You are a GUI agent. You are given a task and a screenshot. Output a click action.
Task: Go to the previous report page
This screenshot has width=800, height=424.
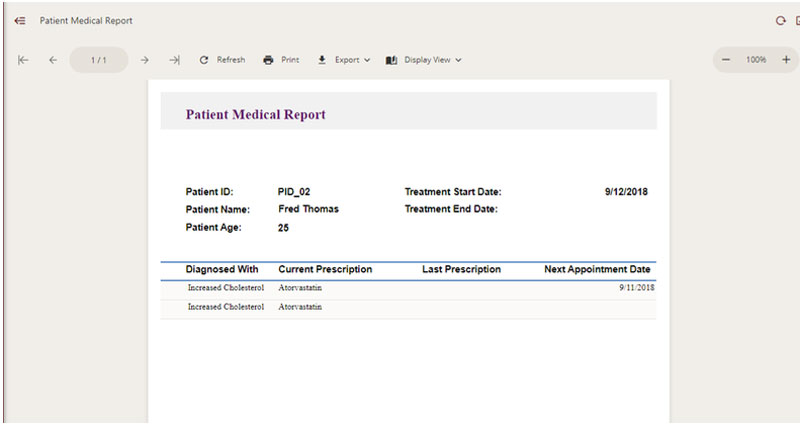click(x=53, y=60)
